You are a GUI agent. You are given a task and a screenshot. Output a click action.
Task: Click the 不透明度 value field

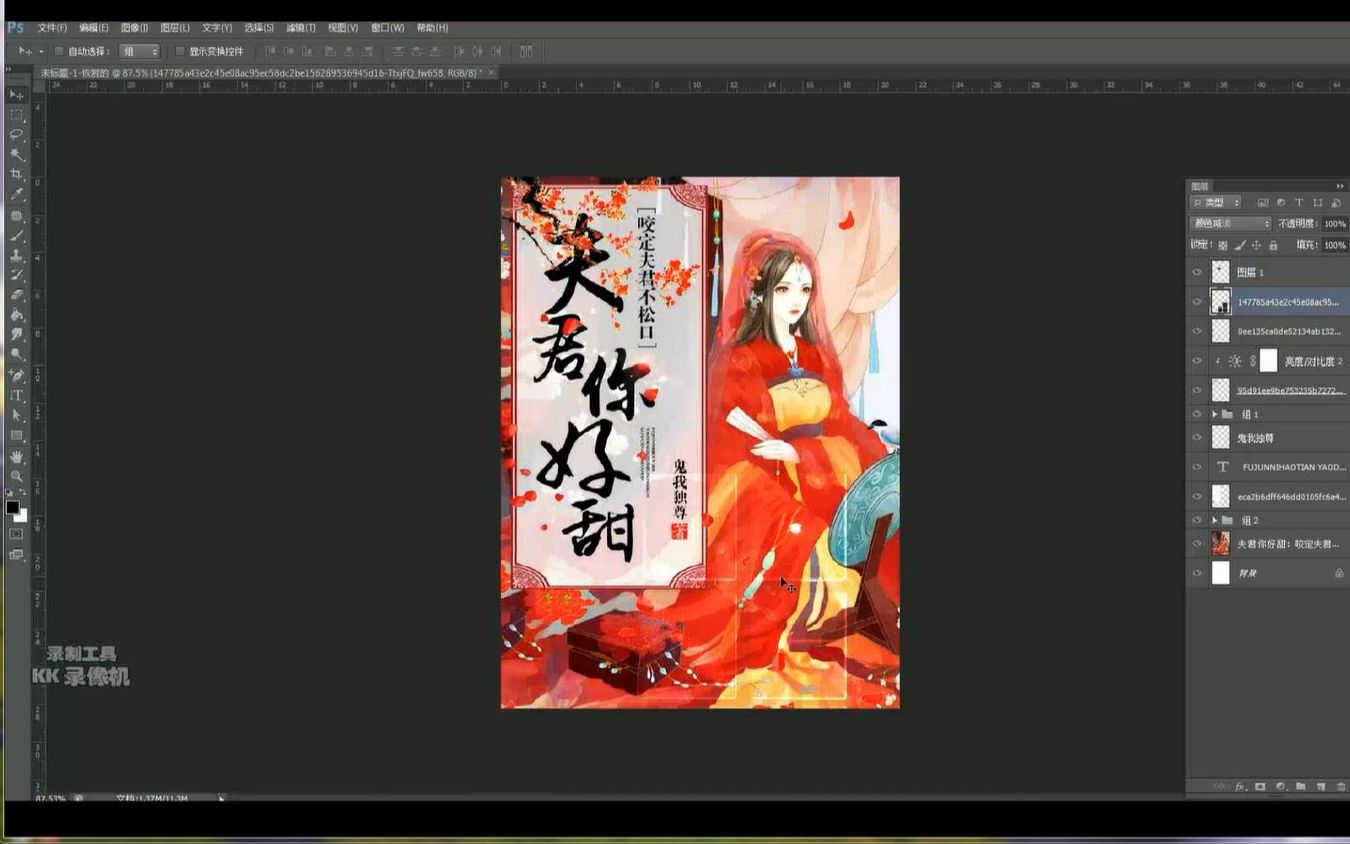click(1335, 224)
